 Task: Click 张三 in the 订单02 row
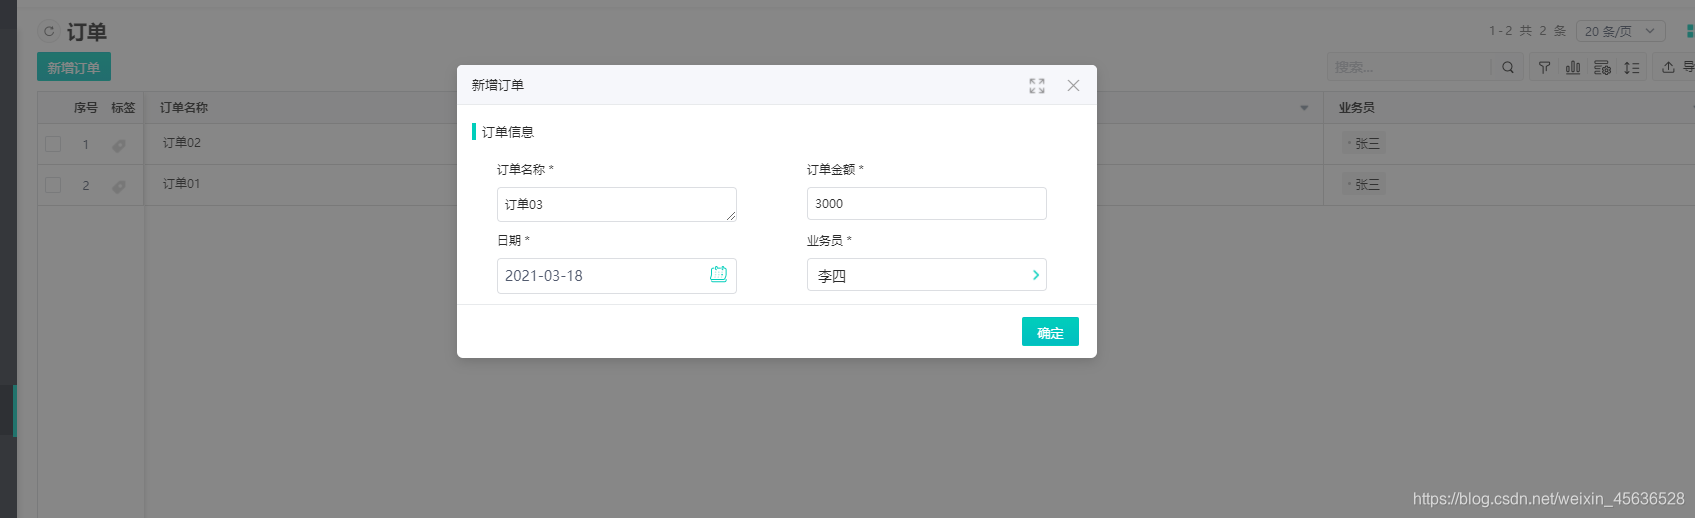(x=1366, y=144)
